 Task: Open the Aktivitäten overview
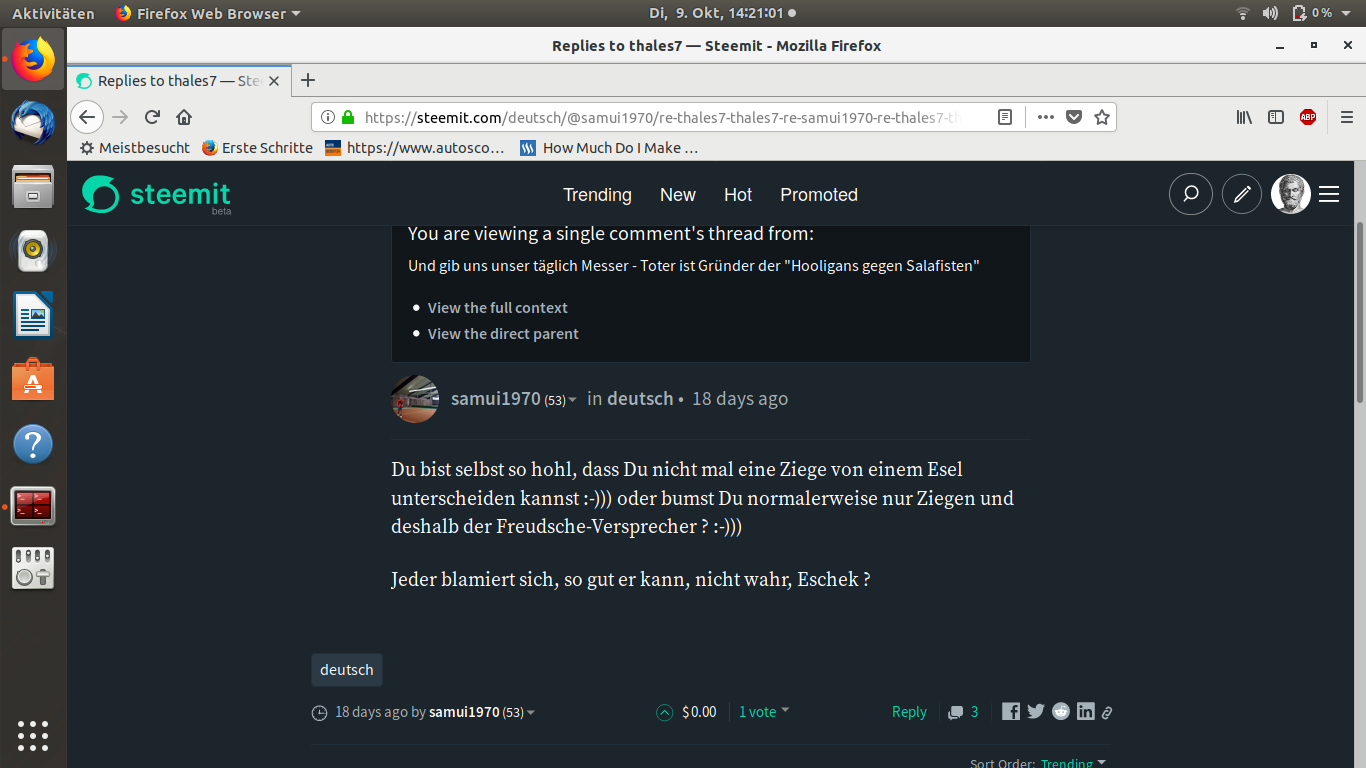(x=53, y=13)
